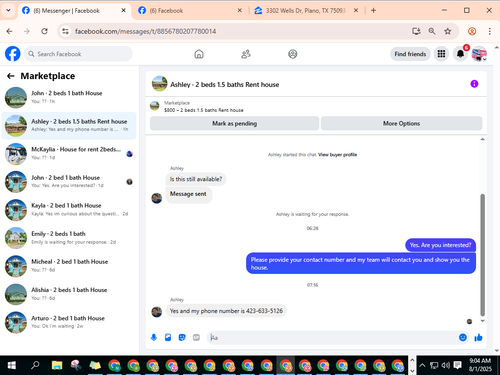500x375 pixels.
Task: Open zoom magnifier icon in address bar
Action: click(432, 31)
